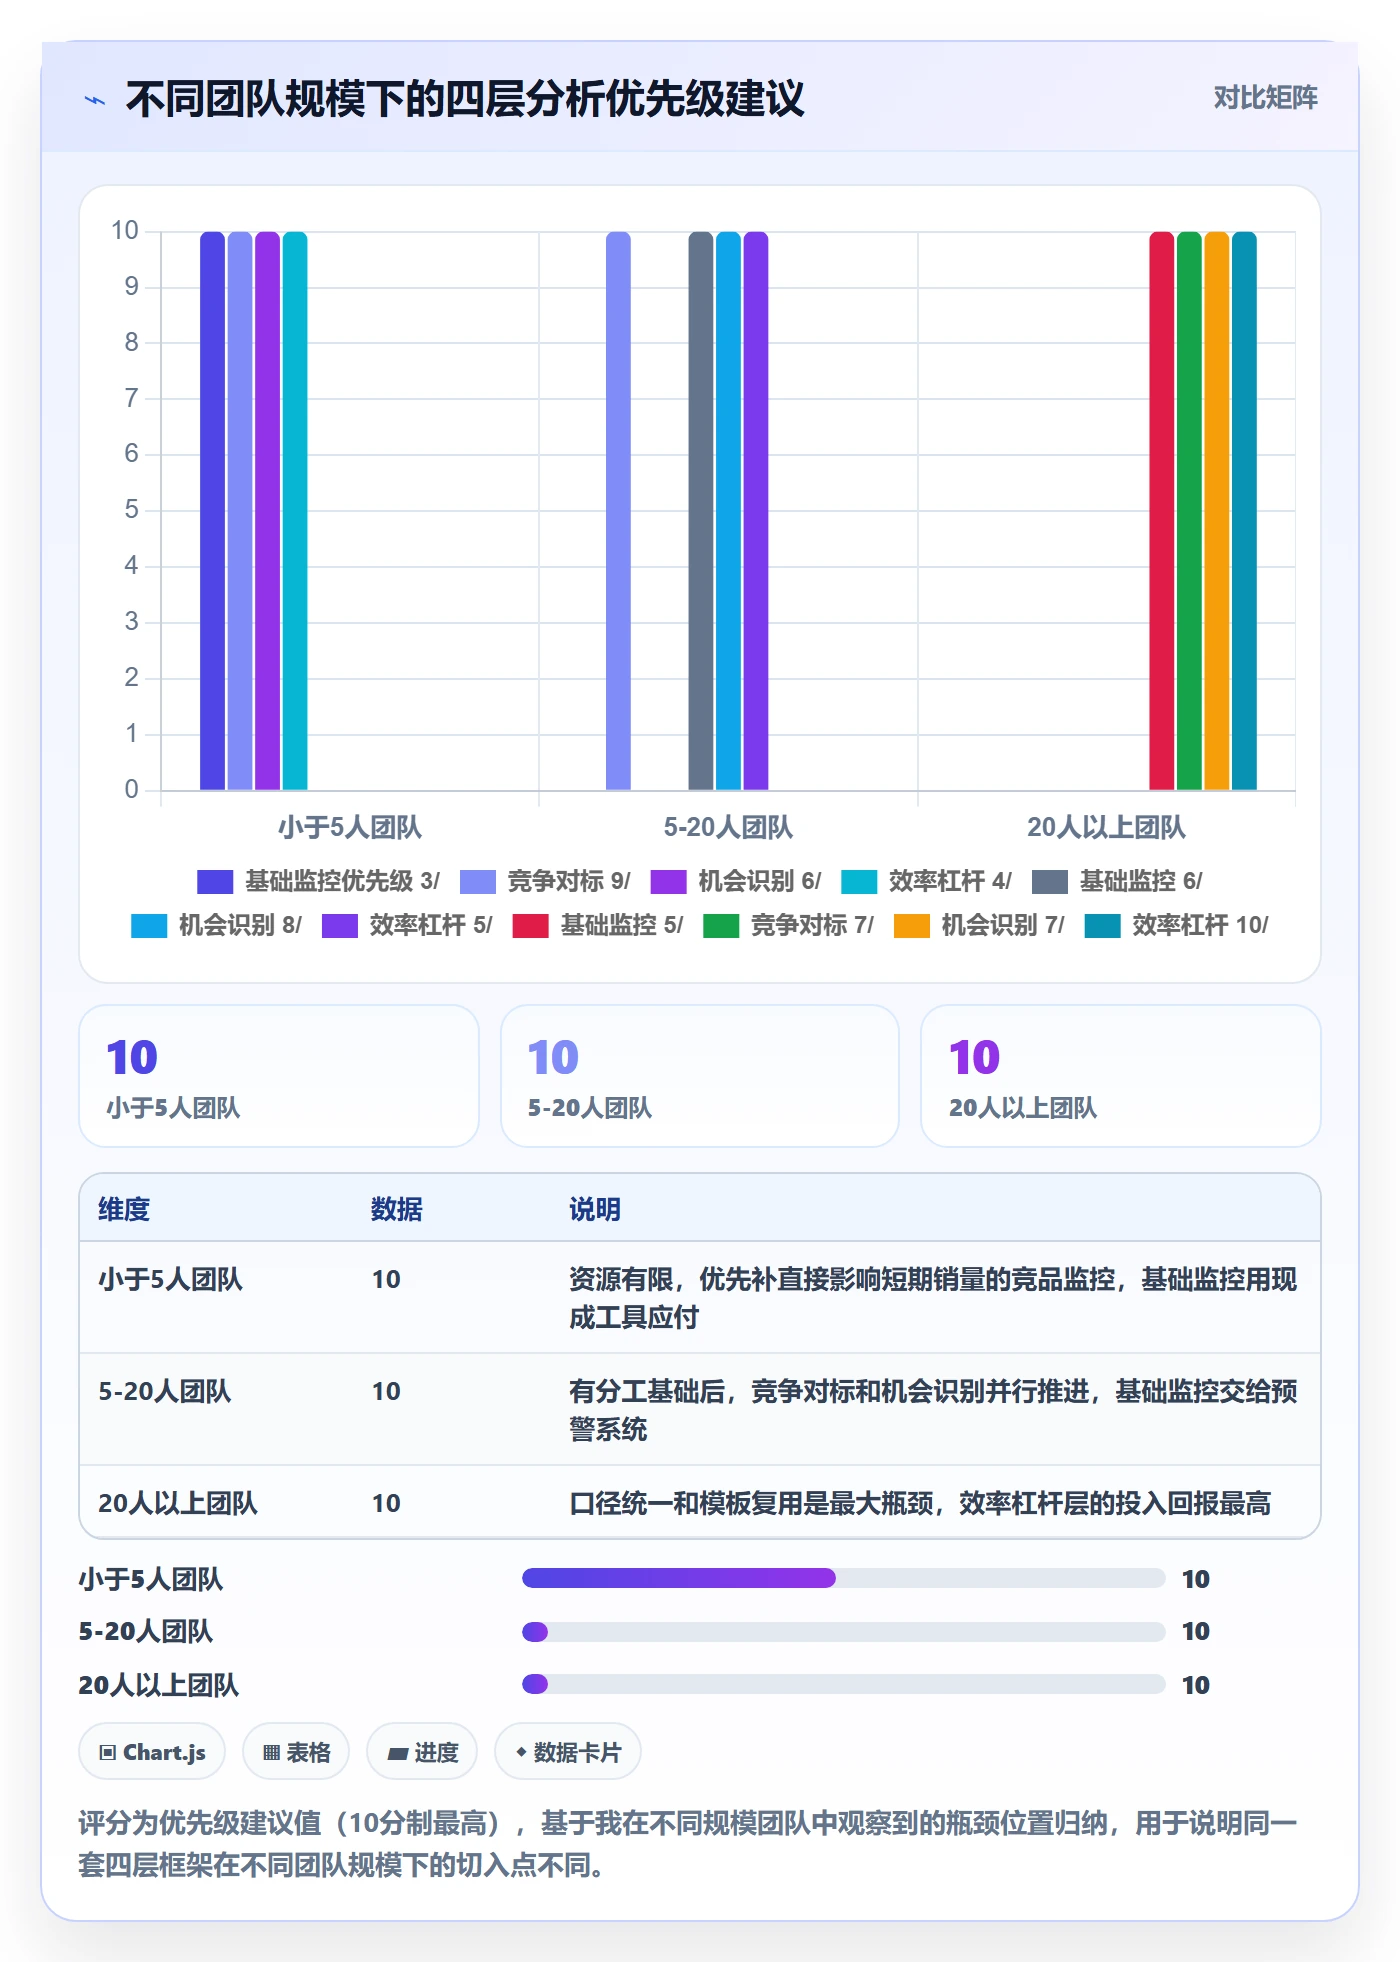This screenshot has height=1962, width=1400.
Task: Click the 小于5人团队 progress bar
Action: pos(843,1578)
